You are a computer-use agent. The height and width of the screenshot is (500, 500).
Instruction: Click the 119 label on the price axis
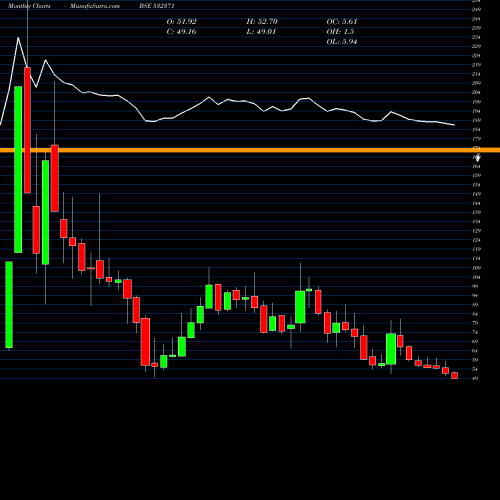pyautogui.click(x=476, y=249)
